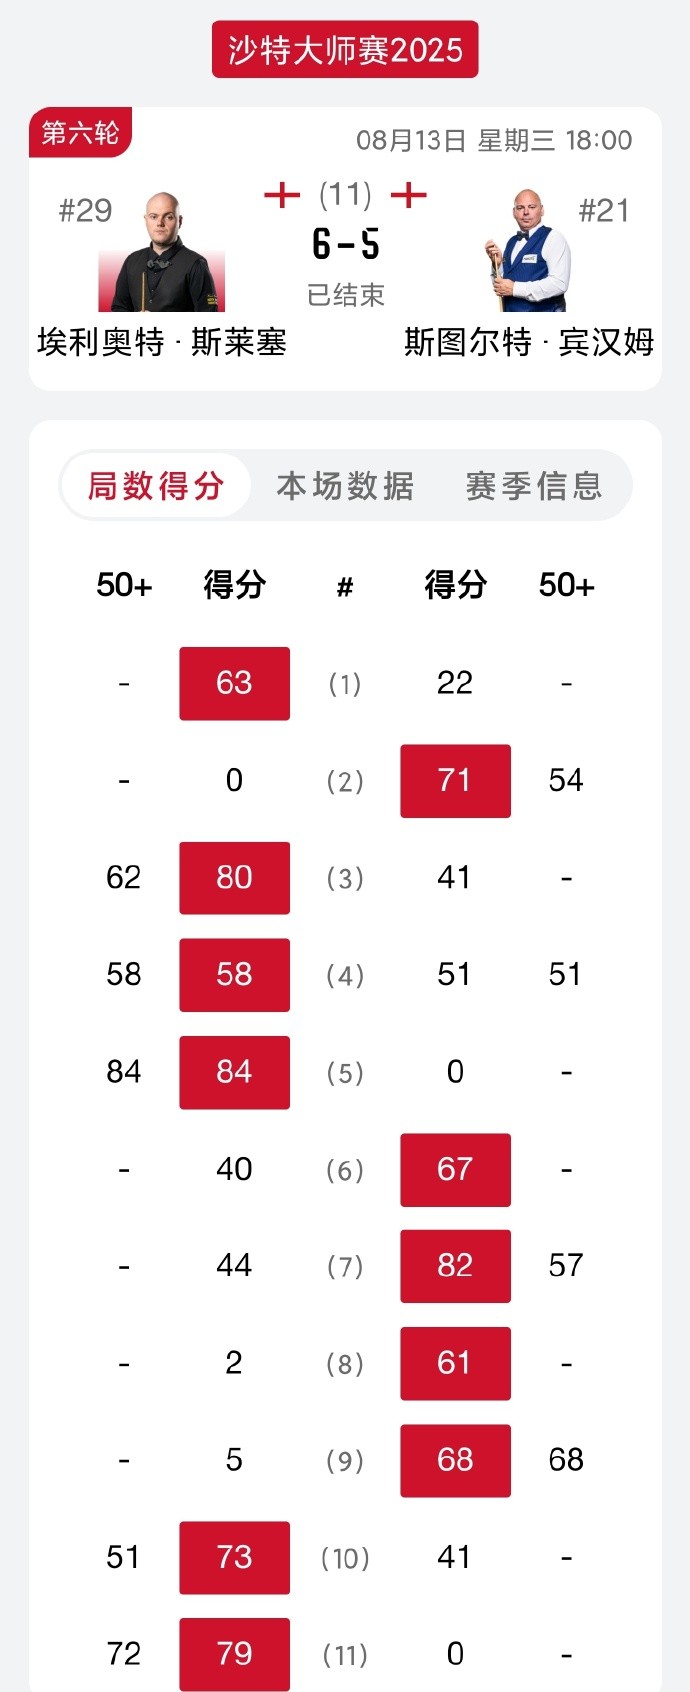Open the photo of player ranked #29
This screenshot has height=1692, width=690.
click(x=162, y=252)
